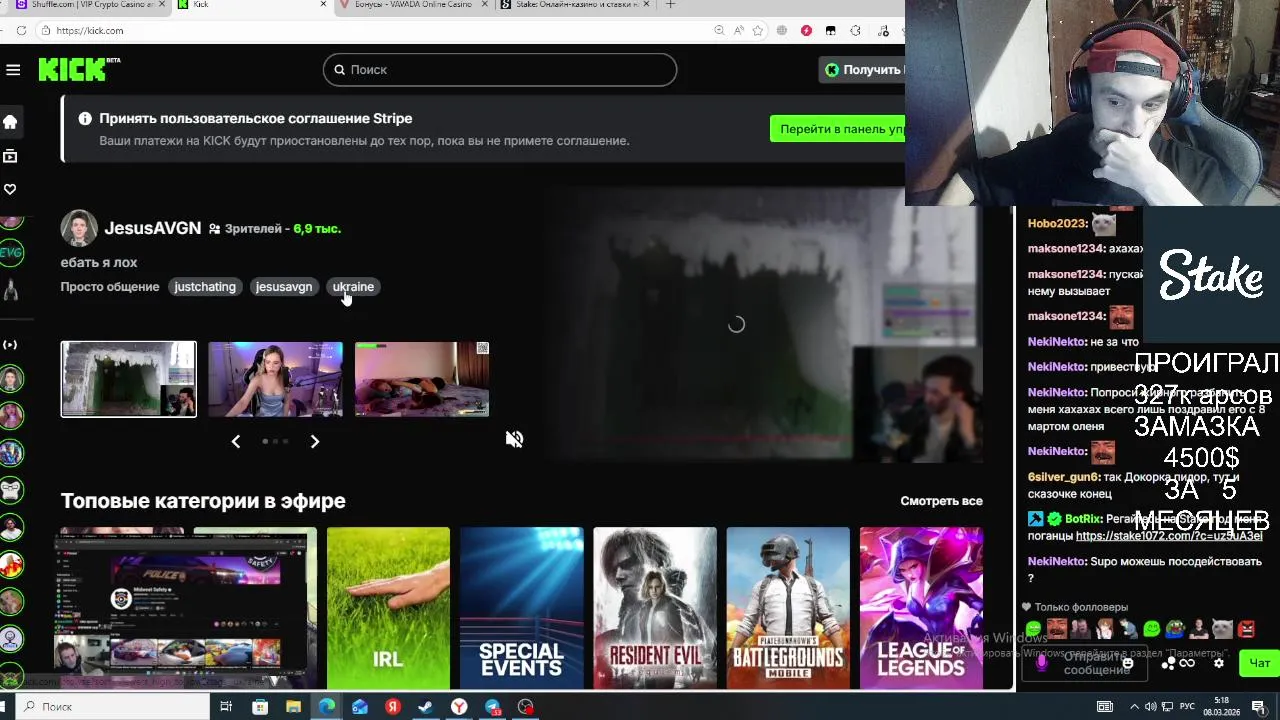This screenshot has width=1280, height=720.
Task: Select the jesusavgn tag
Action: [x=284, y=287]
